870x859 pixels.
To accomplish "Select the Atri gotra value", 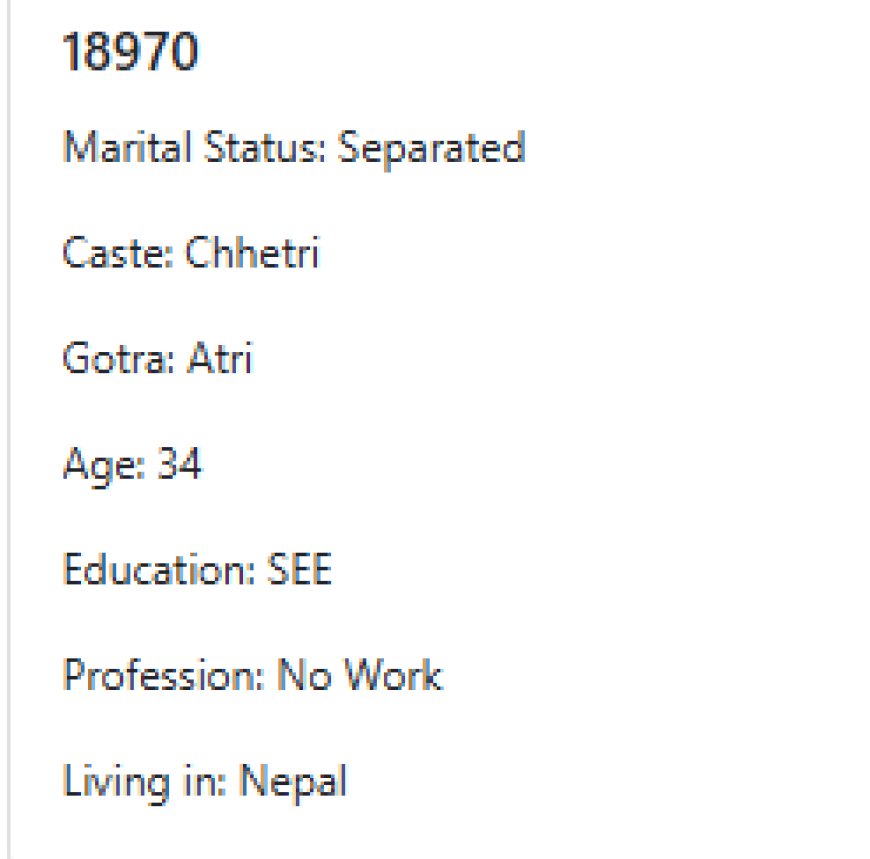I will (220, 358).
